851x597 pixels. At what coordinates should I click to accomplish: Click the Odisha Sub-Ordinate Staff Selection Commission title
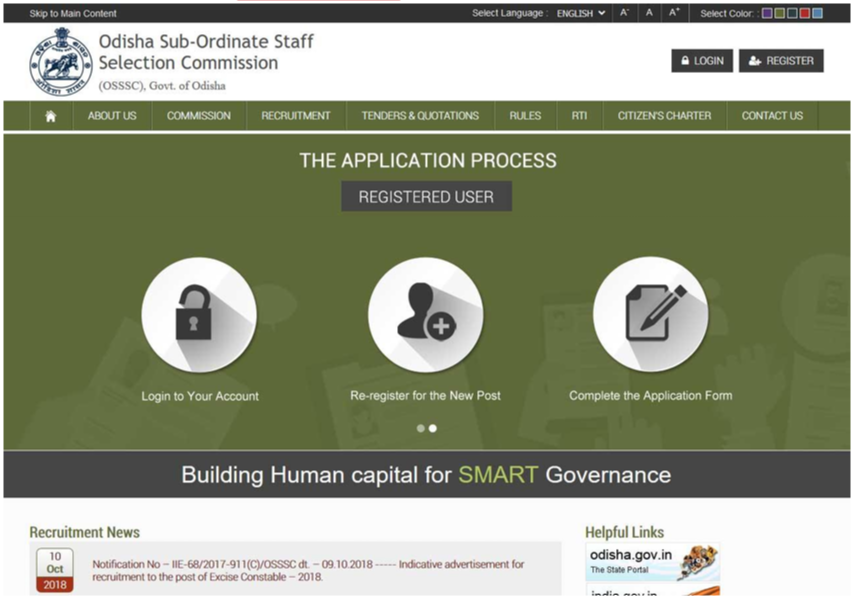(x=206, y=52)
